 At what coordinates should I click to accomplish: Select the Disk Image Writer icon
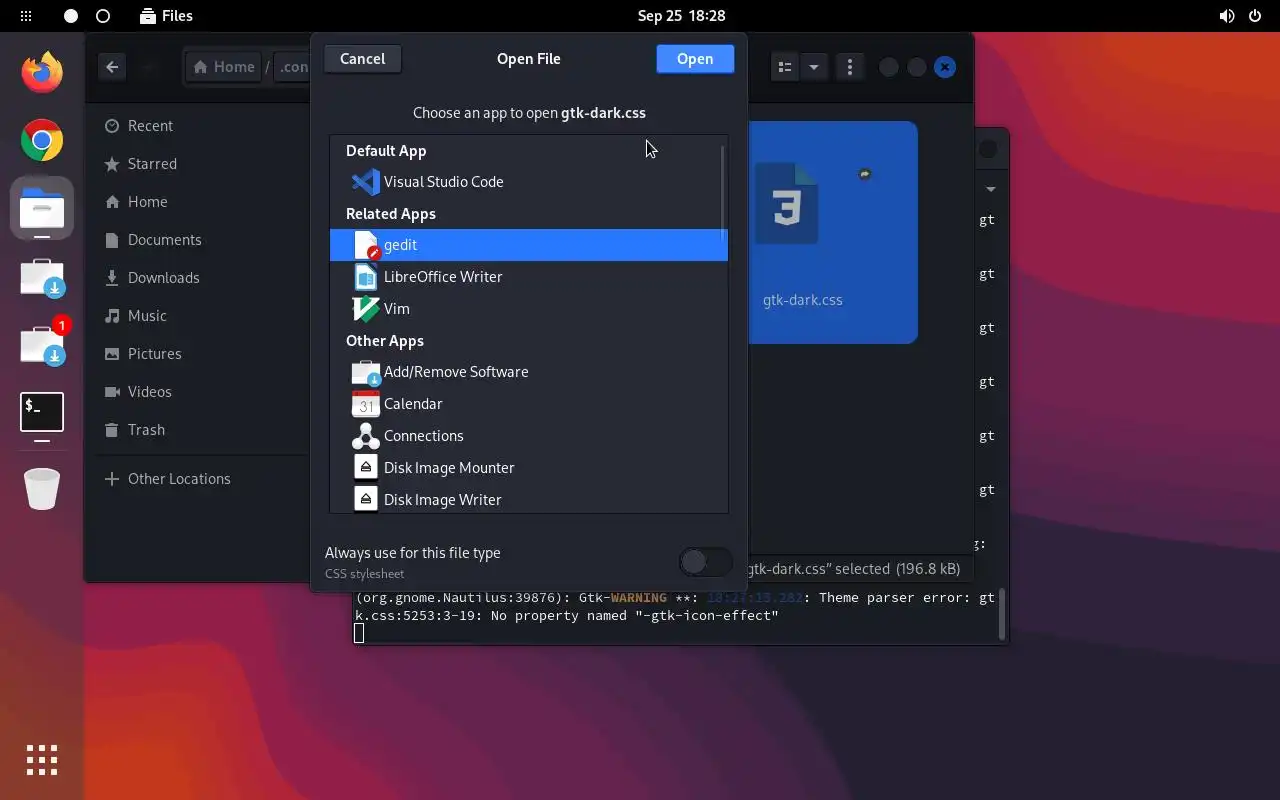pyautogui.click(x=366, y=500)
